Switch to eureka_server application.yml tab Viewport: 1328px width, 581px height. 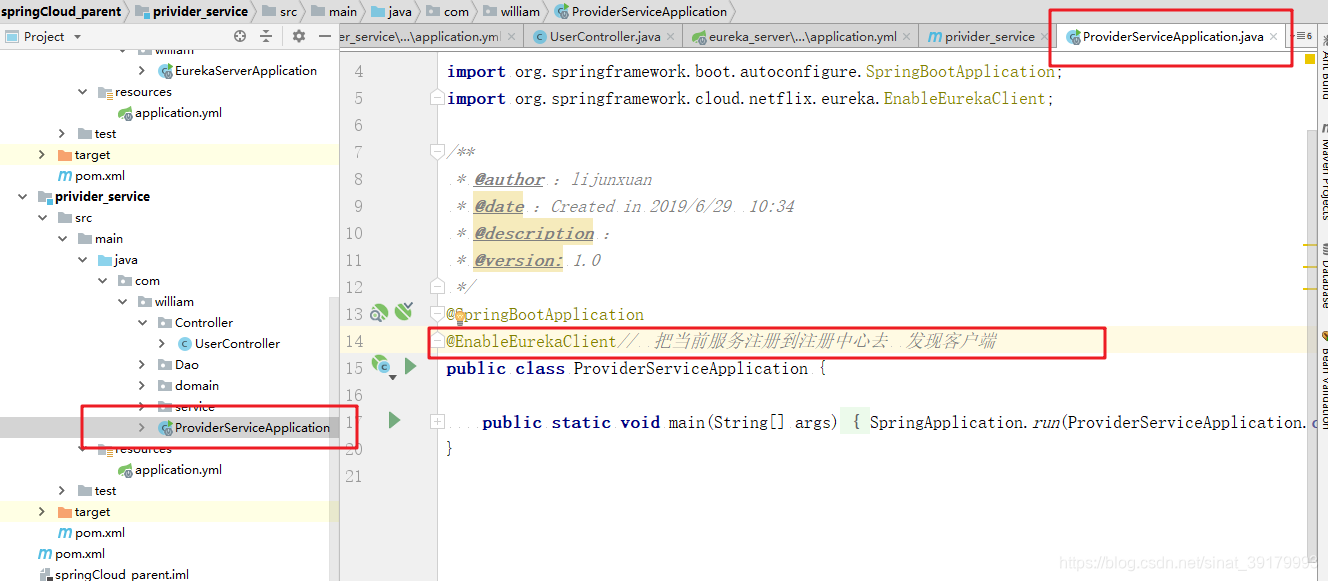click(x=802, y=37)
